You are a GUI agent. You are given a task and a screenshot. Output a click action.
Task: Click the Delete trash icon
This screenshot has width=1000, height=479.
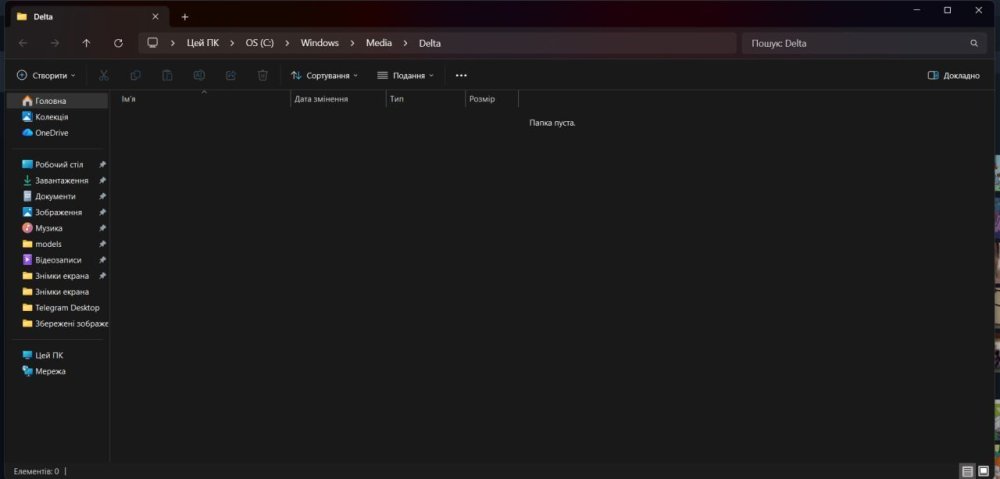(263, 75)
